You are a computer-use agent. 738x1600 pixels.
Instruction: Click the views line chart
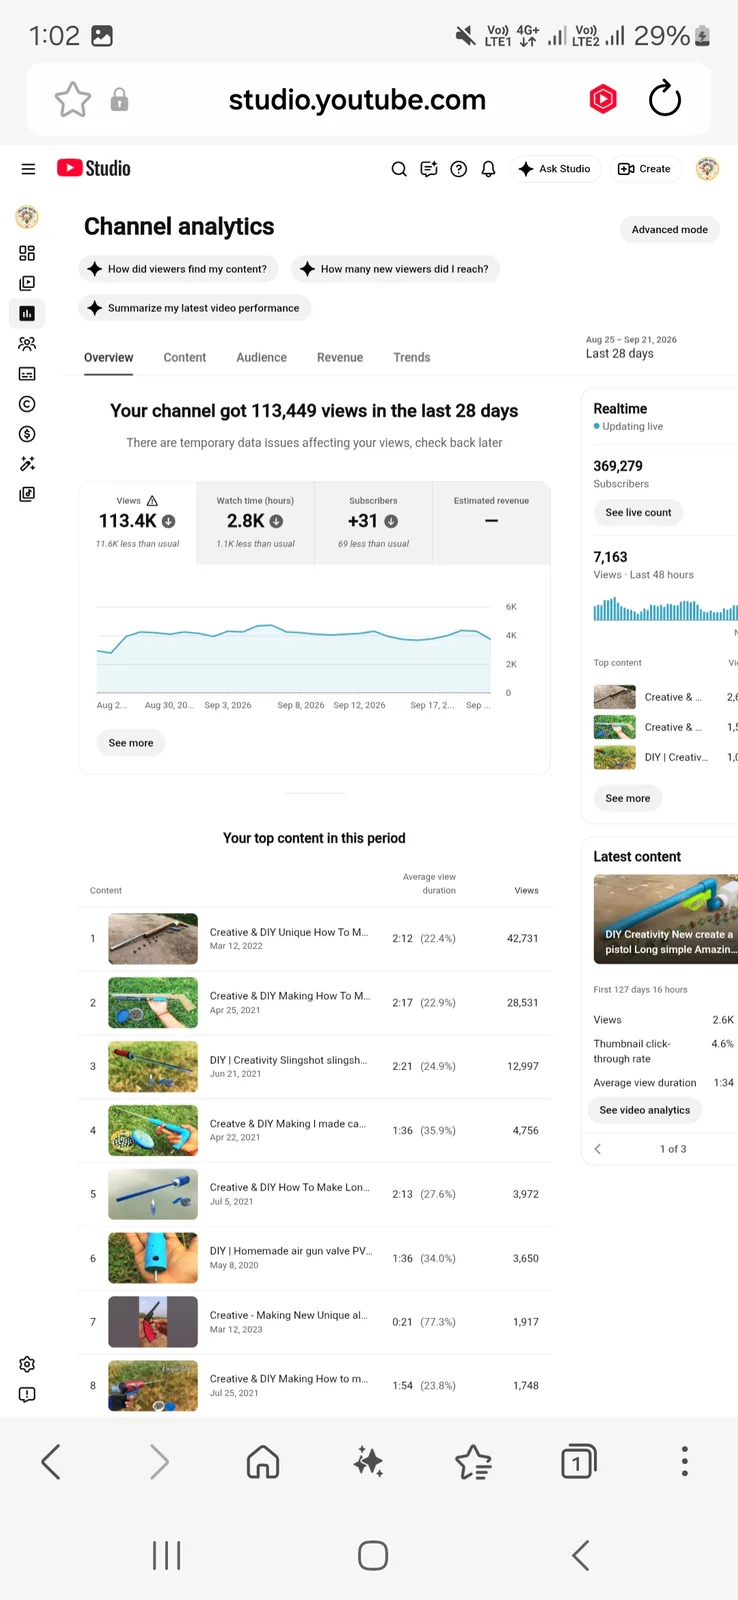pos(294,648)
